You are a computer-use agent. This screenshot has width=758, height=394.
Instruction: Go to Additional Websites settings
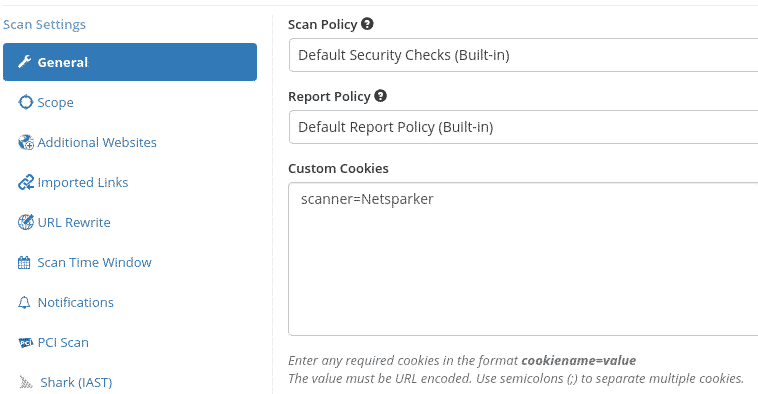pos(97,143)
